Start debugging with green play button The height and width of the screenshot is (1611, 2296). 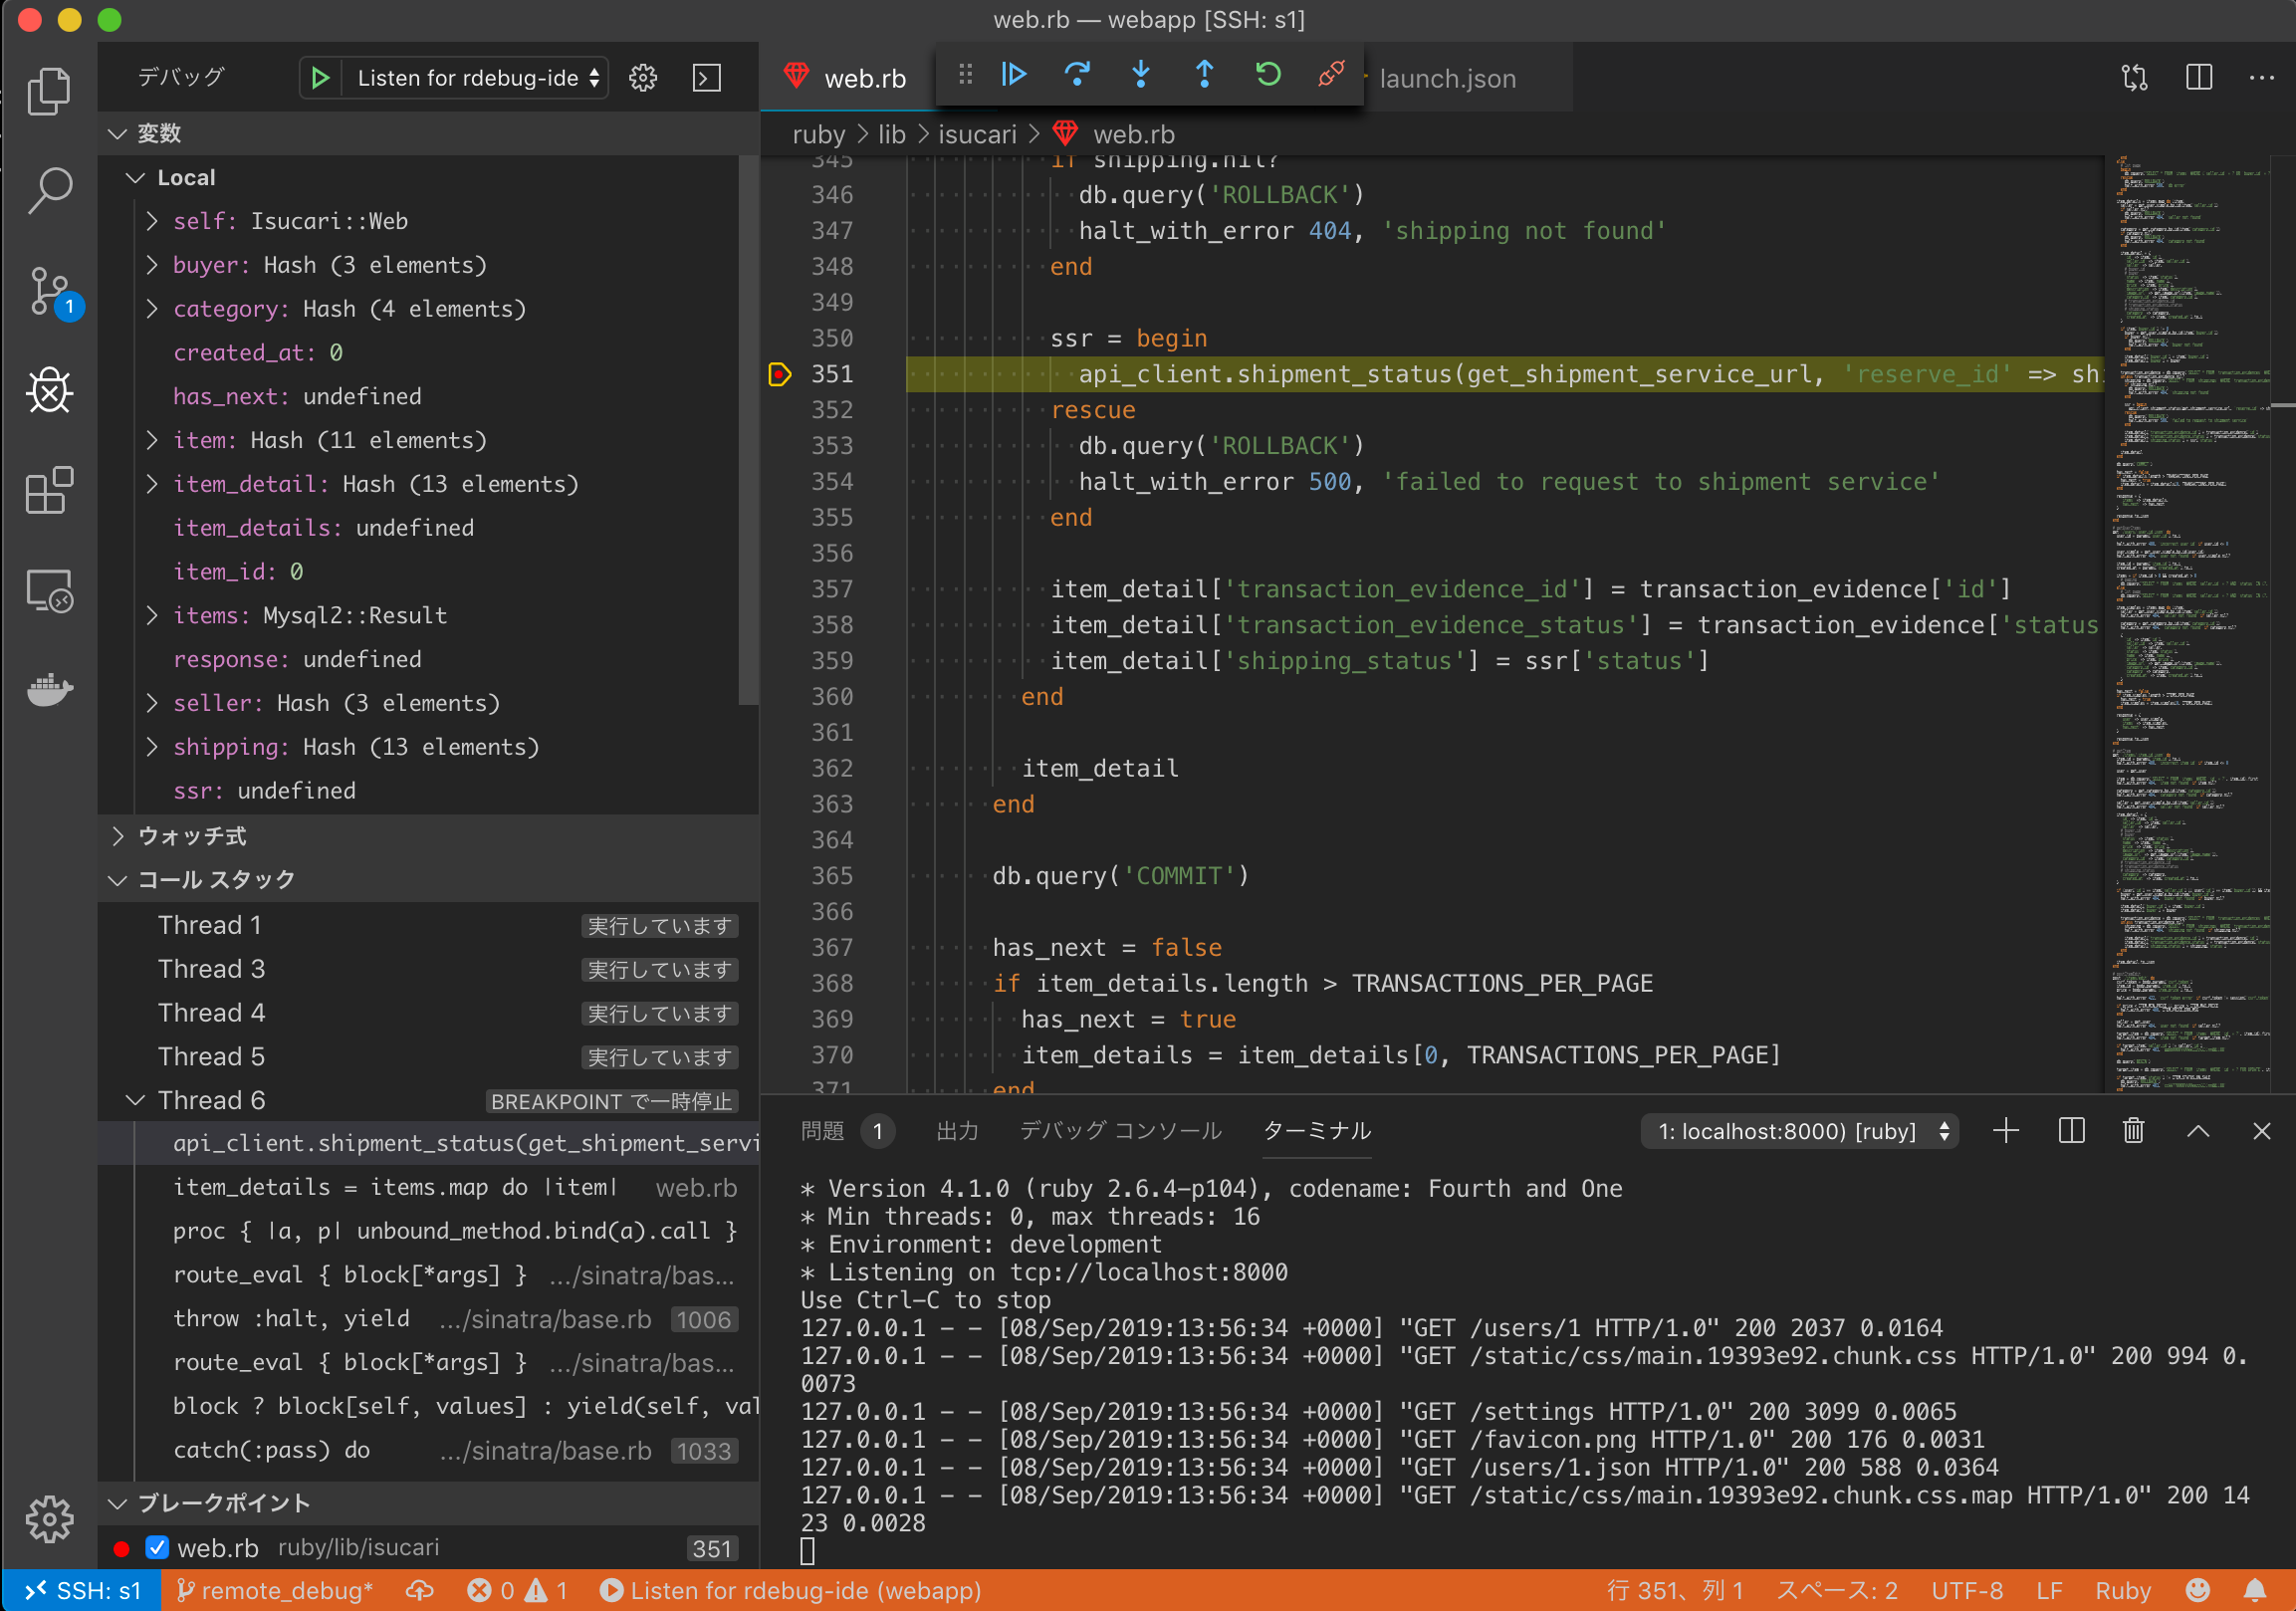[320, 77]
